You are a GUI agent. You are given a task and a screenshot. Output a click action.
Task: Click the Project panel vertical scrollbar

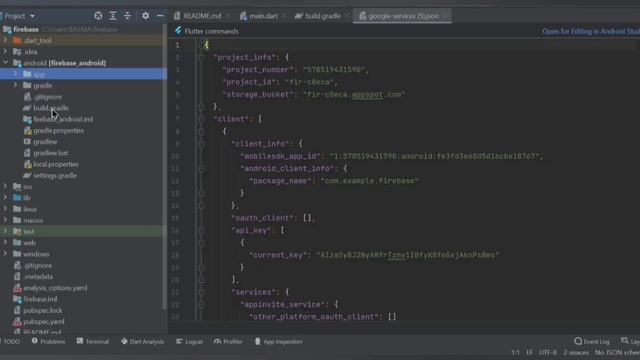pyautogui.click(x=164, y=167)
